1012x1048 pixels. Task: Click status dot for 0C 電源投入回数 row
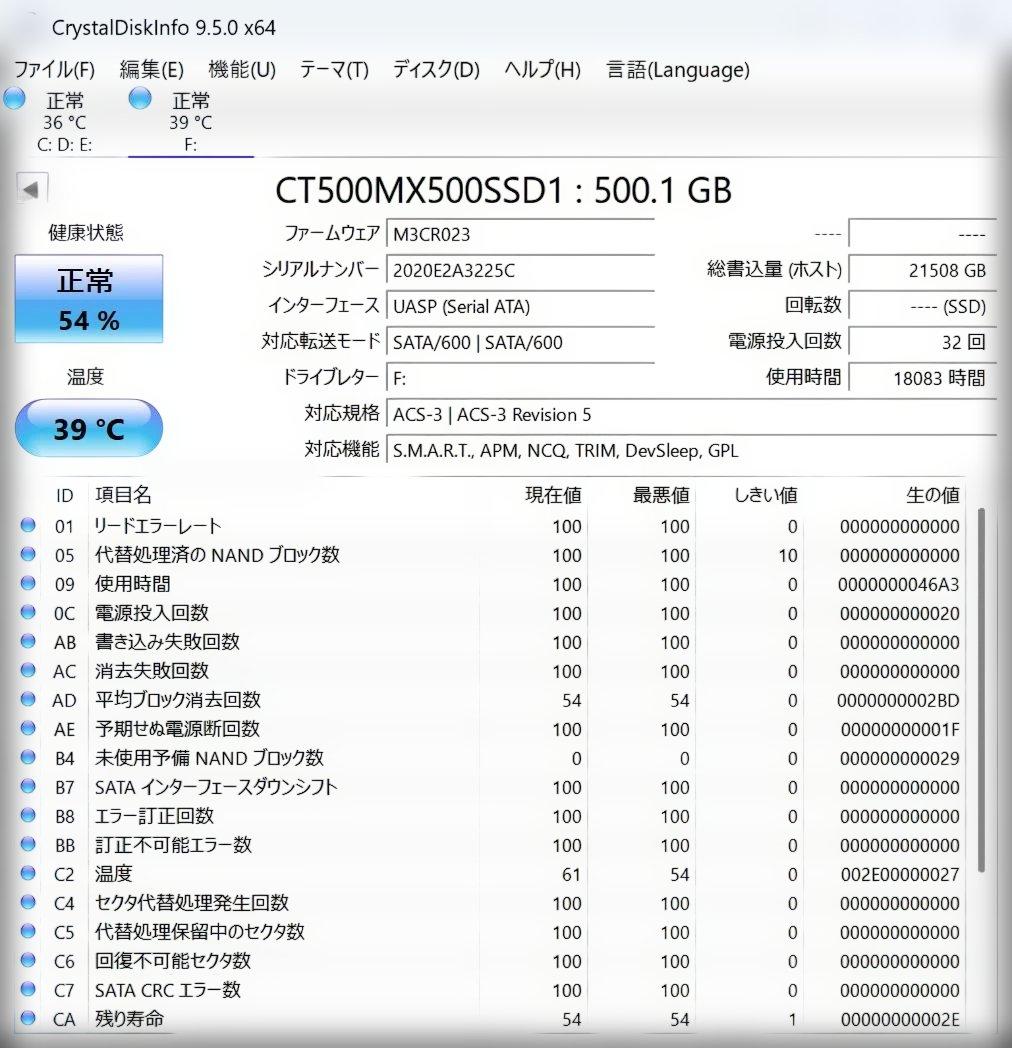point(28,612)
